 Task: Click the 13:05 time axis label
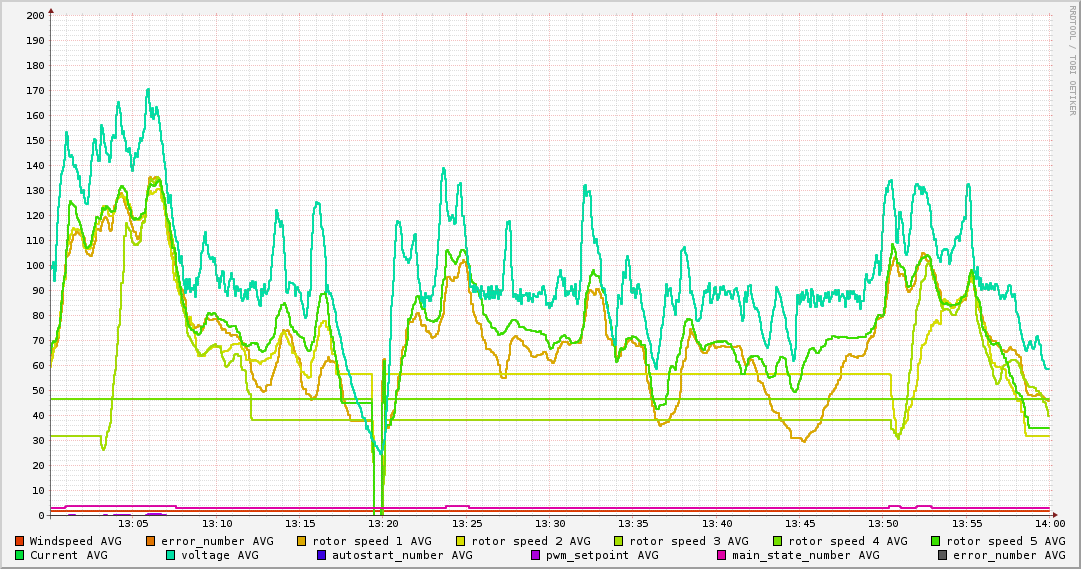pos(134,524)
